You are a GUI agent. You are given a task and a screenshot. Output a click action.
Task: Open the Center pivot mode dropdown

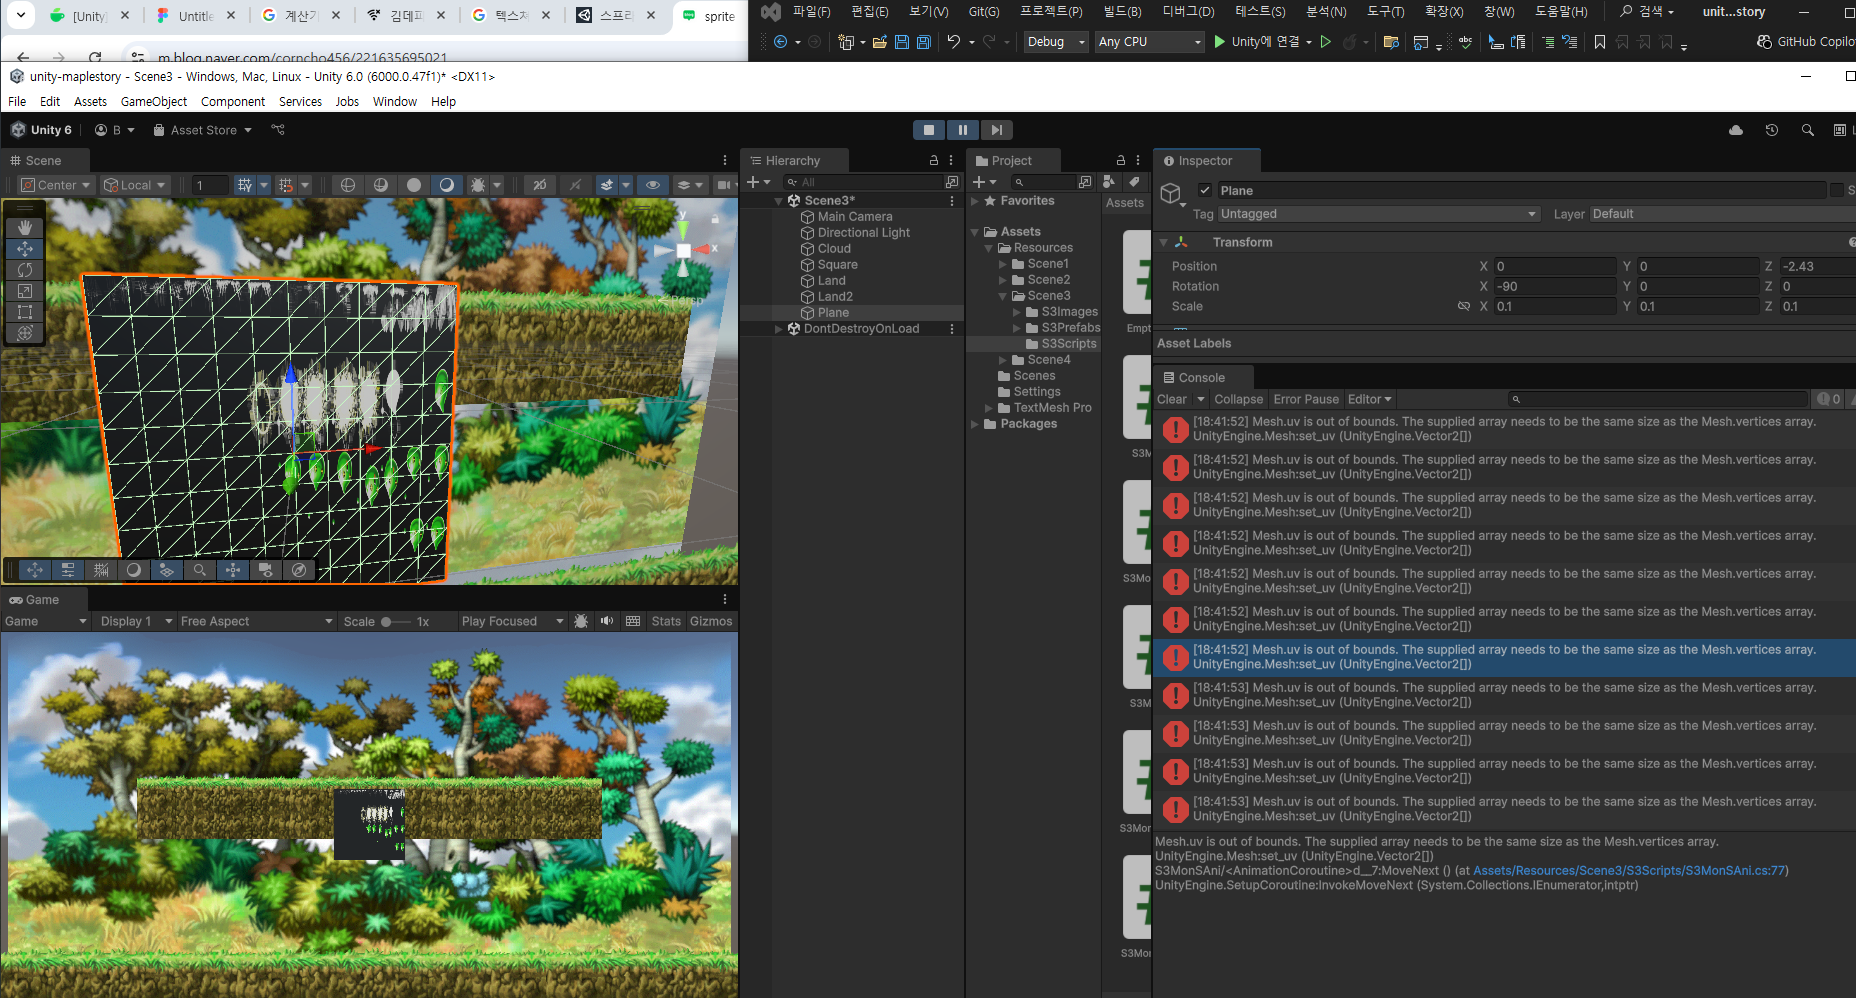pos(55,185)
